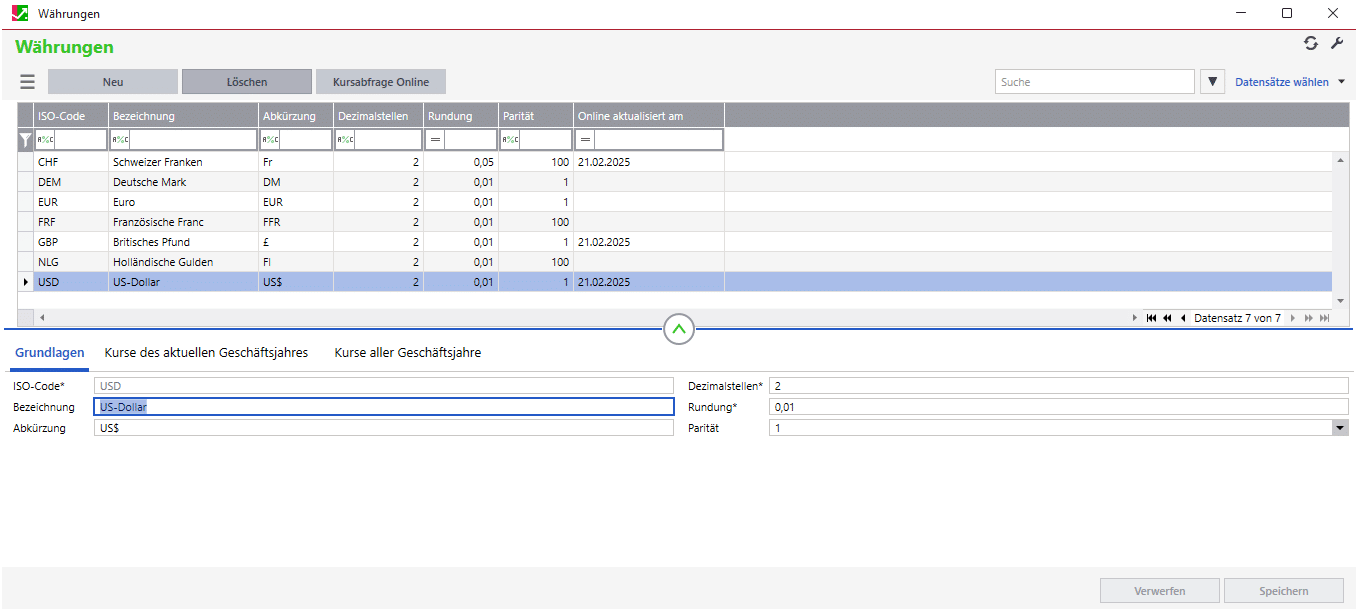
Task: Expand the Datensätze wählen dropdown
Action: (1341, 82)
